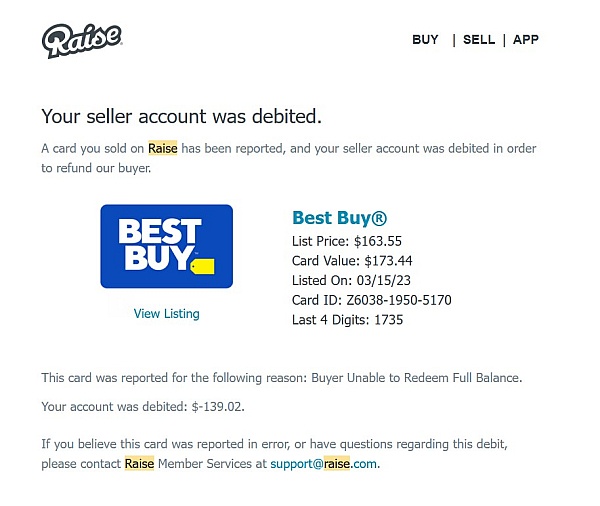Click the 'Your seller account was debited' heading
Viewport: 600px width, 506px height.
(181, 116)
